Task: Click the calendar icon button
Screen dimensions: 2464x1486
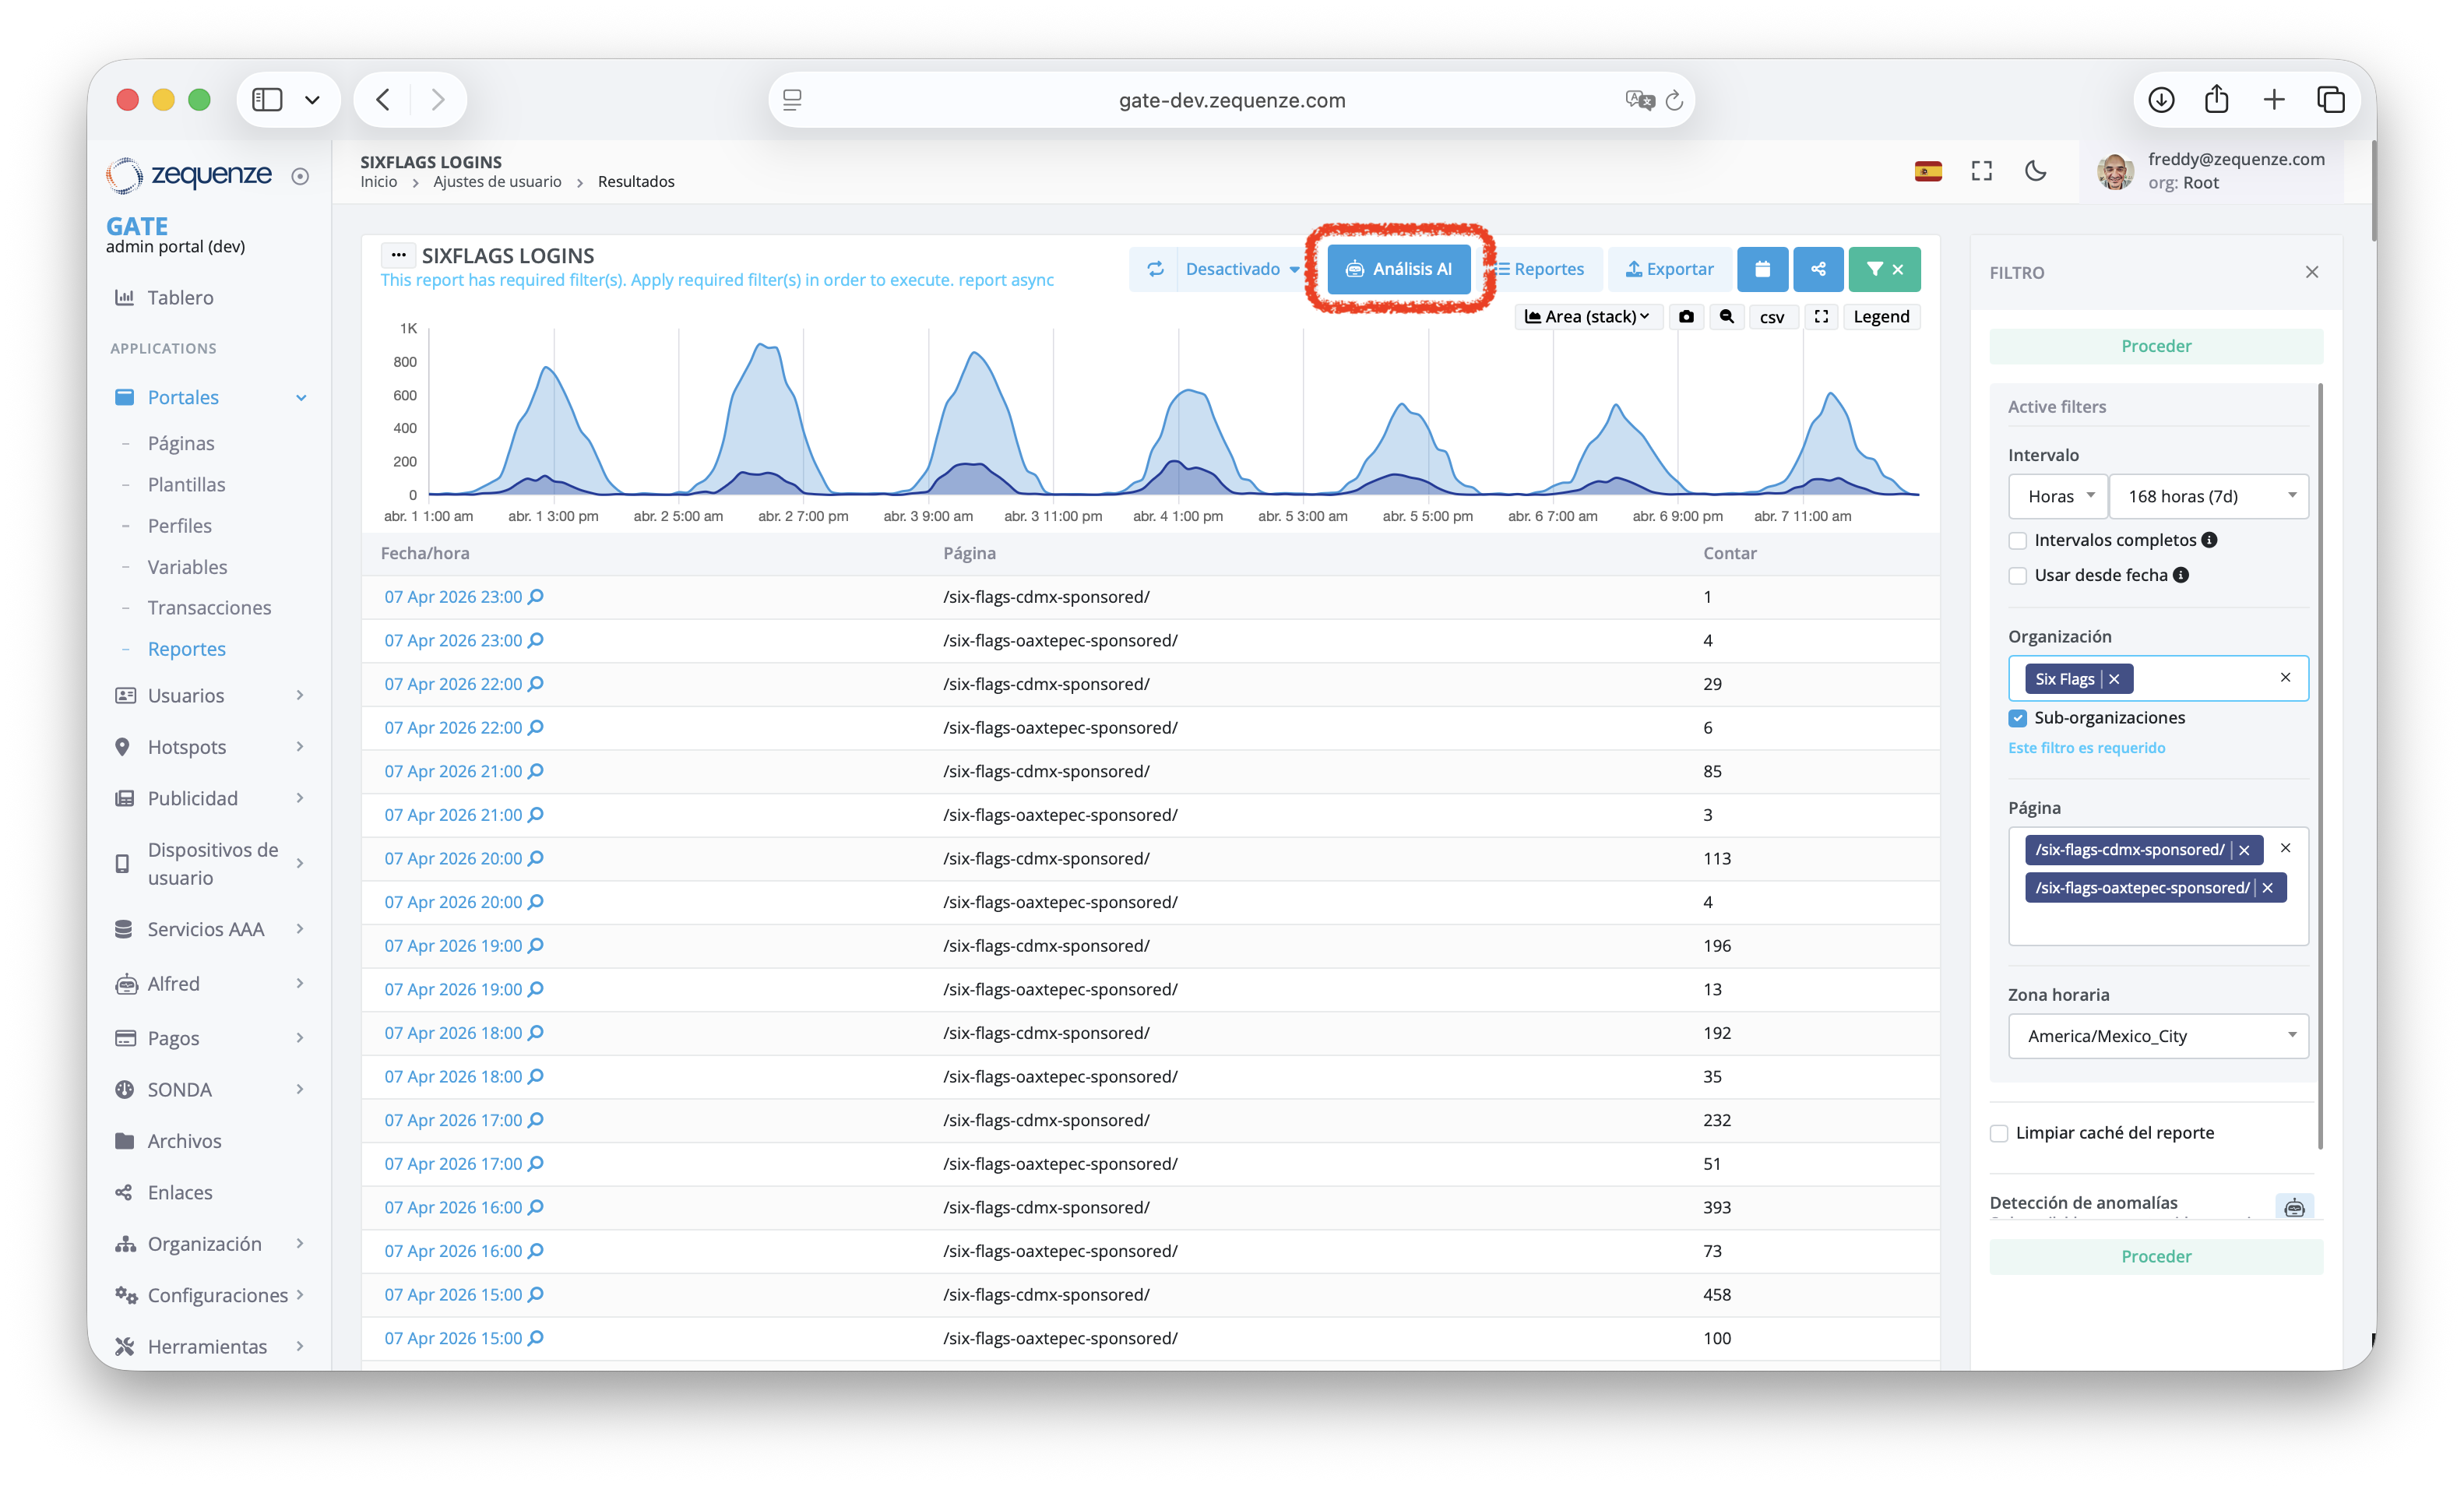Action: pos(1762,269)
